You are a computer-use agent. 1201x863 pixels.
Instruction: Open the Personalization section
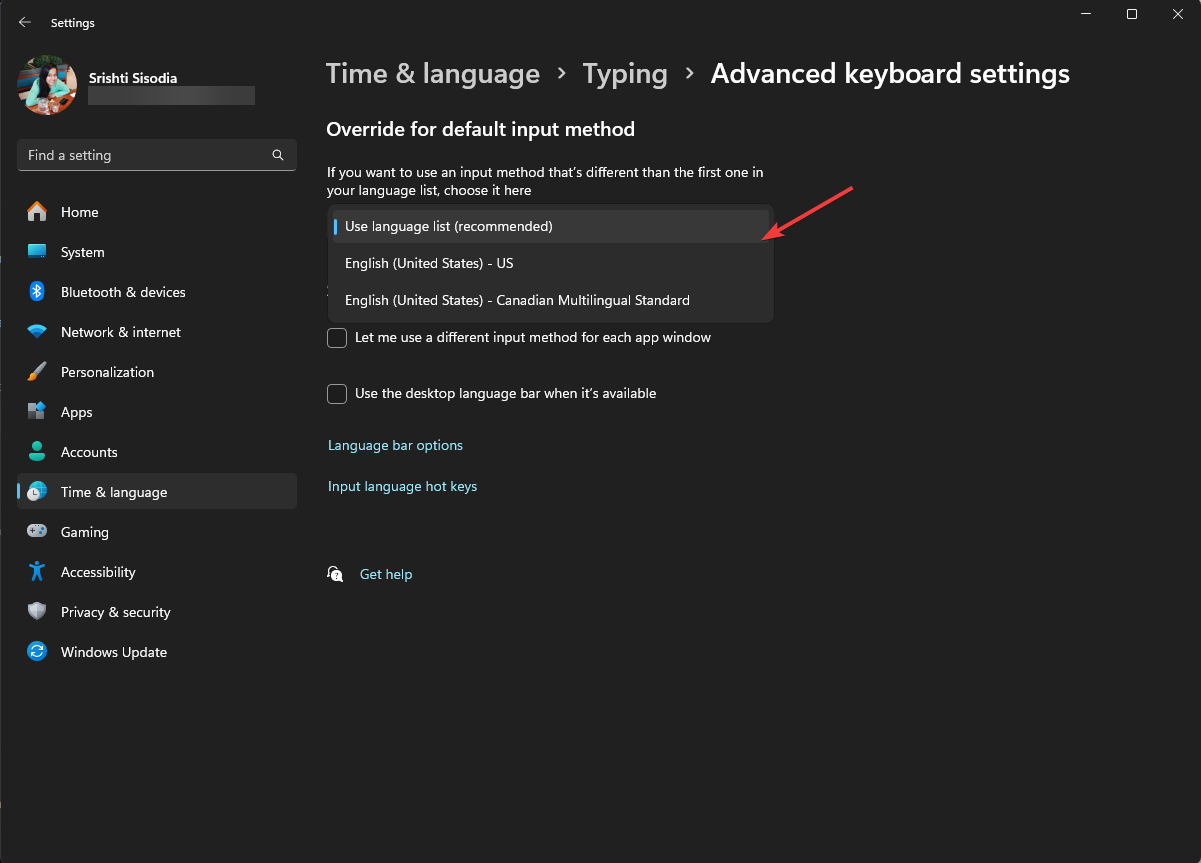[108, 372]
